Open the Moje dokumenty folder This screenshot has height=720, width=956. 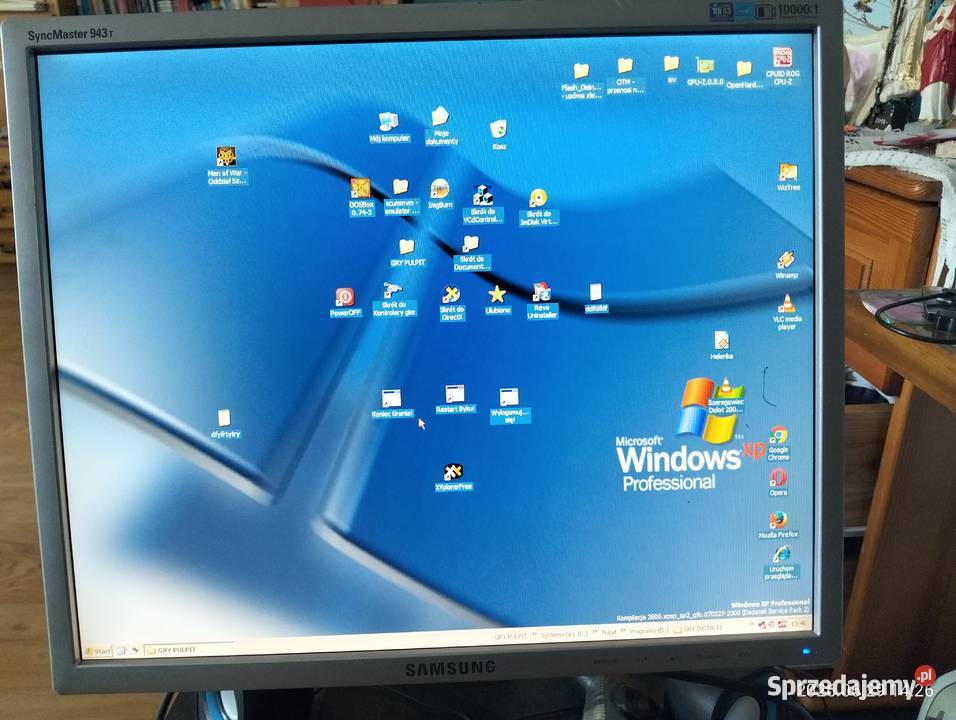point(441,126)
